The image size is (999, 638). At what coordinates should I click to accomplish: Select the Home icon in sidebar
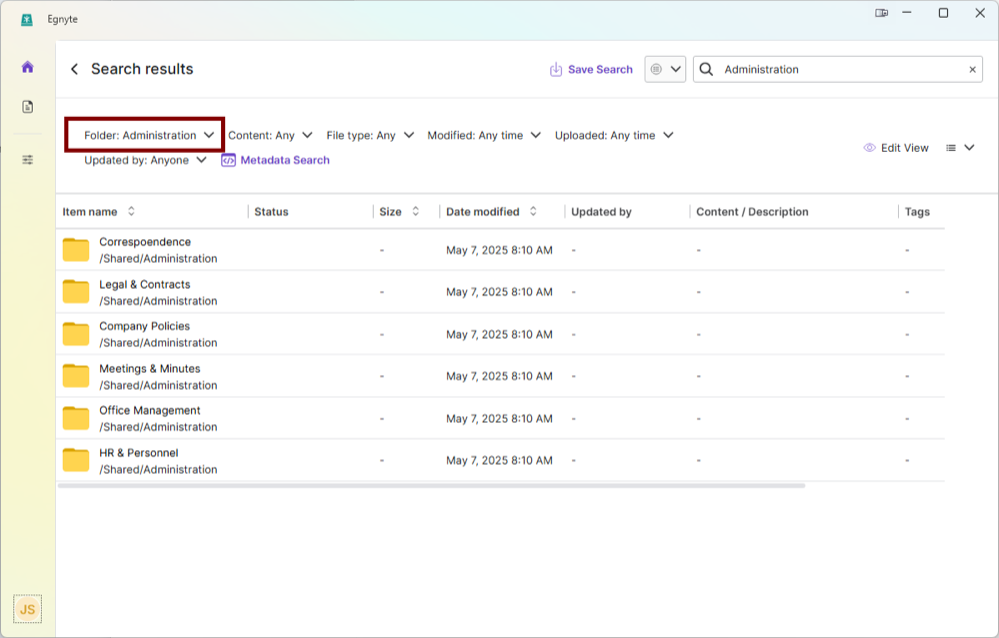pos(27,66)
